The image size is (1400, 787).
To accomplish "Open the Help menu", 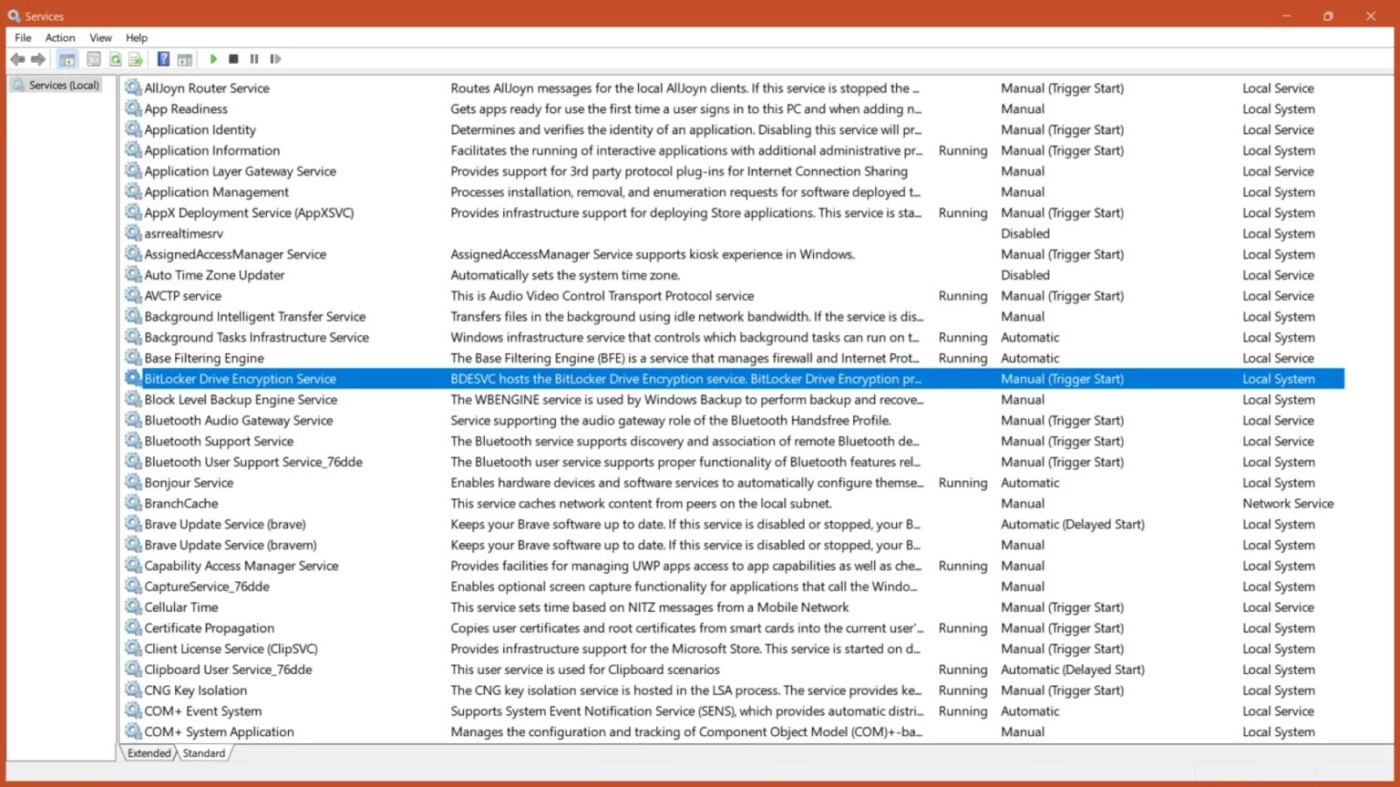I will tap(137, 38).
